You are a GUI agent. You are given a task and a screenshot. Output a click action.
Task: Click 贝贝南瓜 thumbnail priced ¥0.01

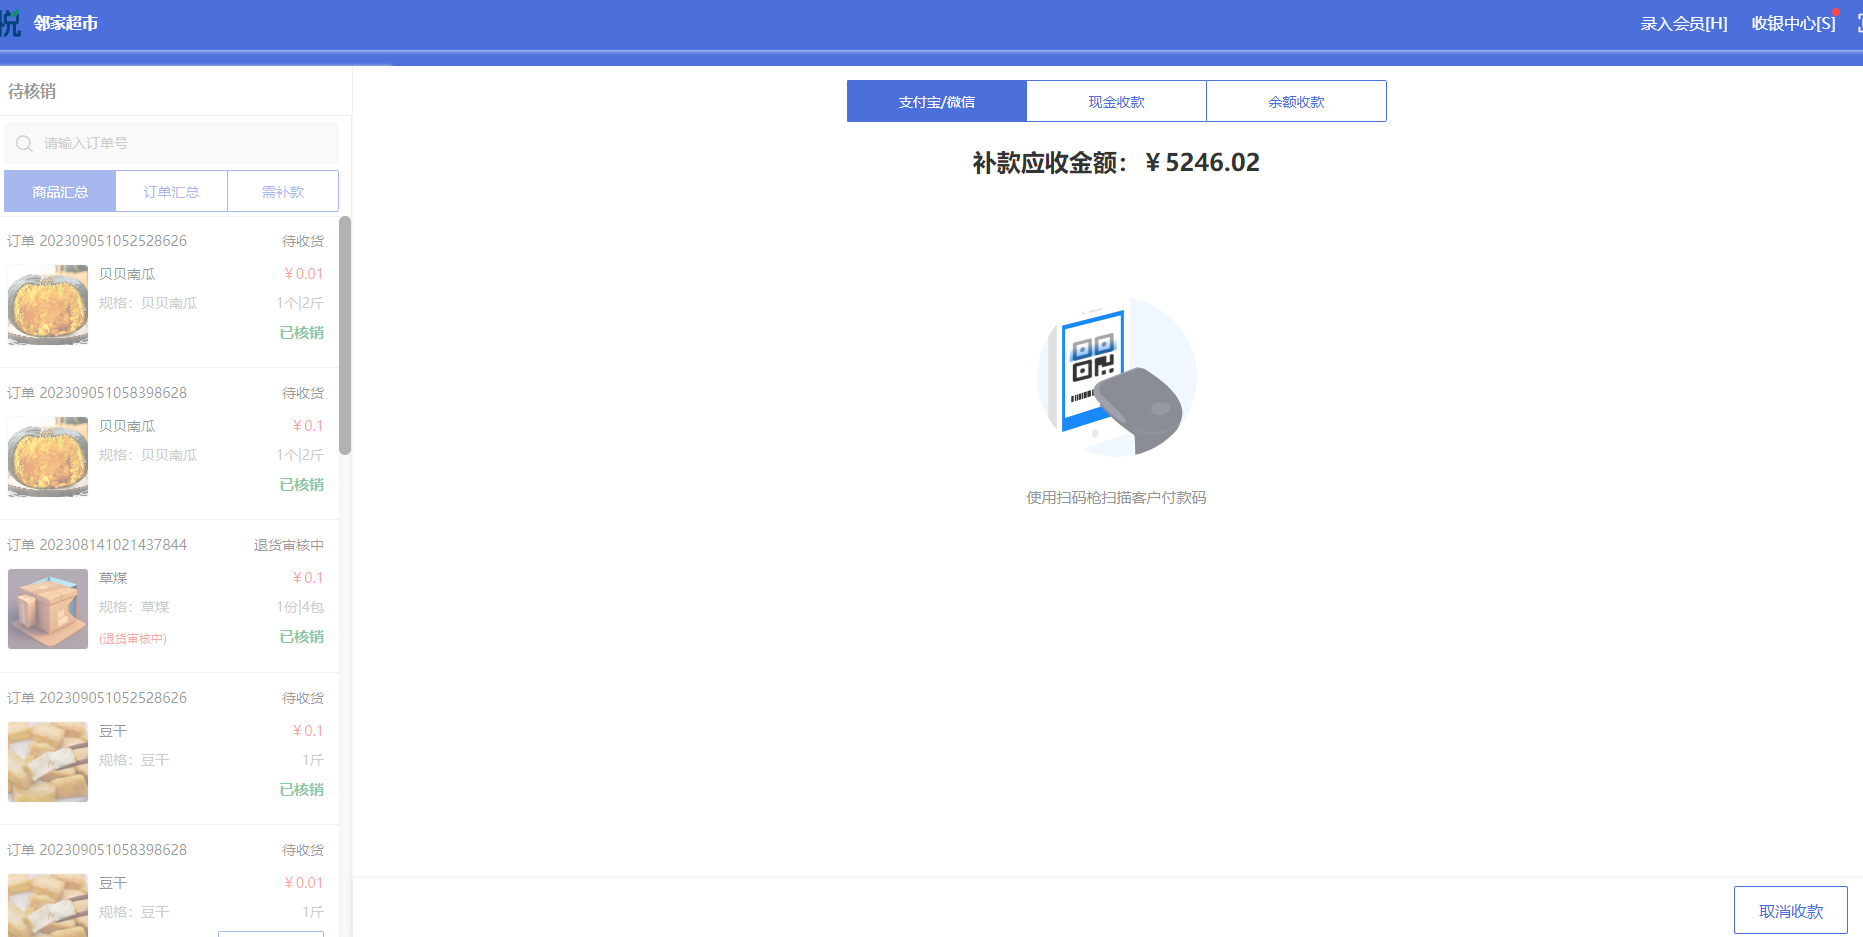[x=48, y=305]
